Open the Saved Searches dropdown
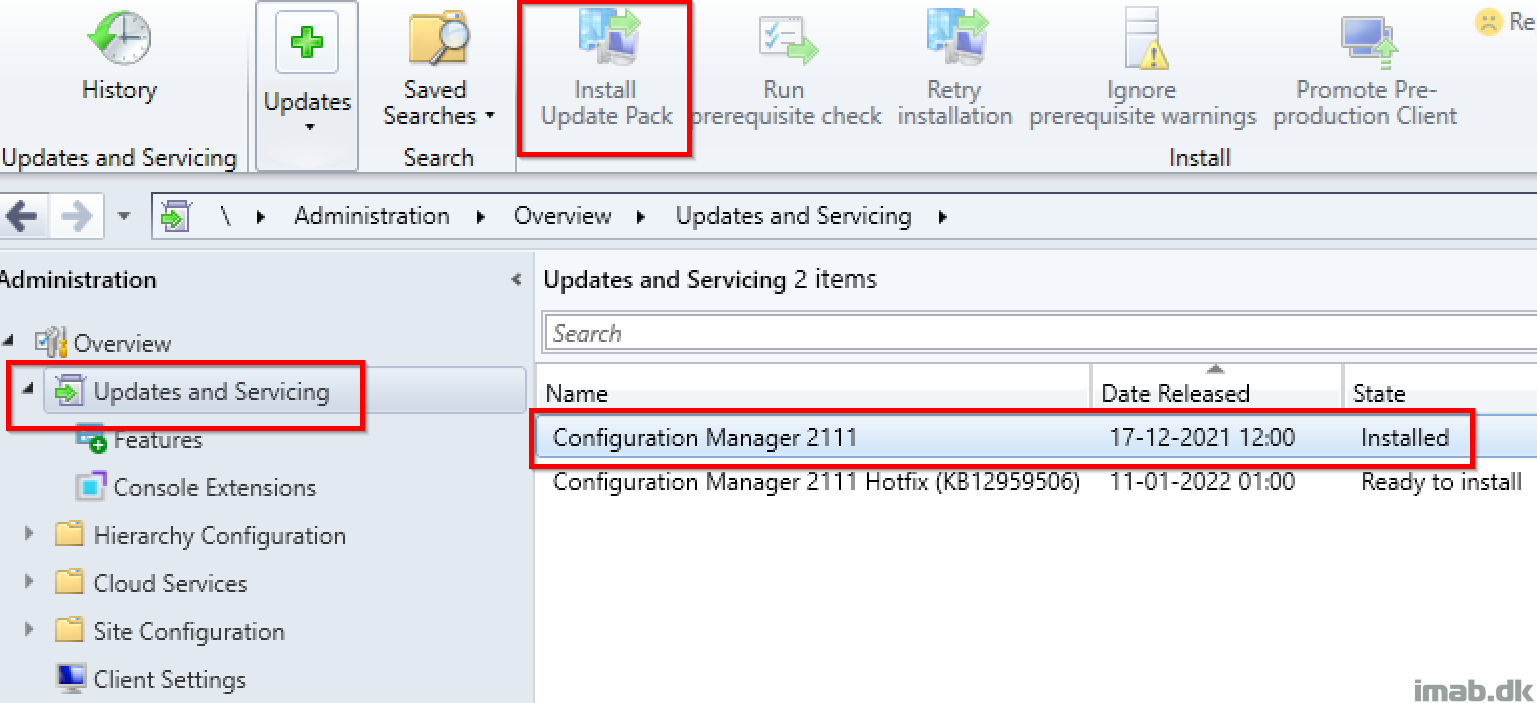This screenshot has height=703, width=1537. (439, 103)
